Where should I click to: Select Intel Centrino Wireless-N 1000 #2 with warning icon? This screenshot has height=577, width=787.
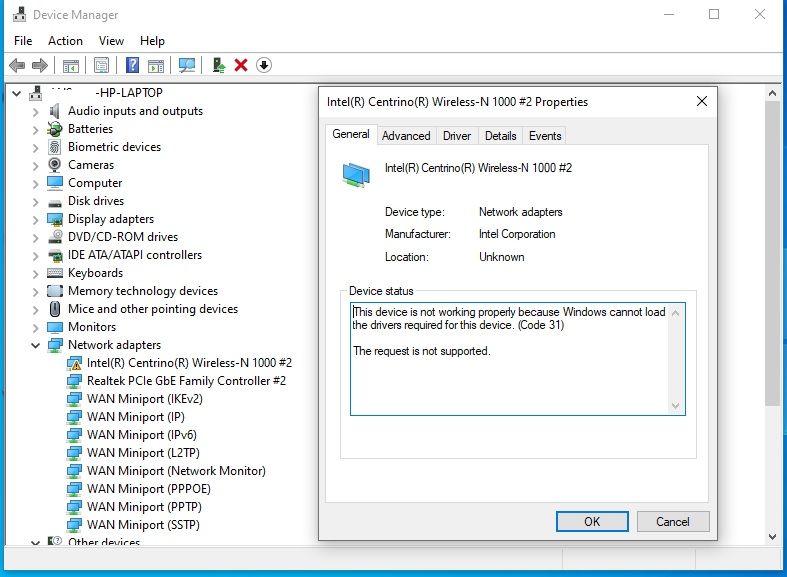188,363
